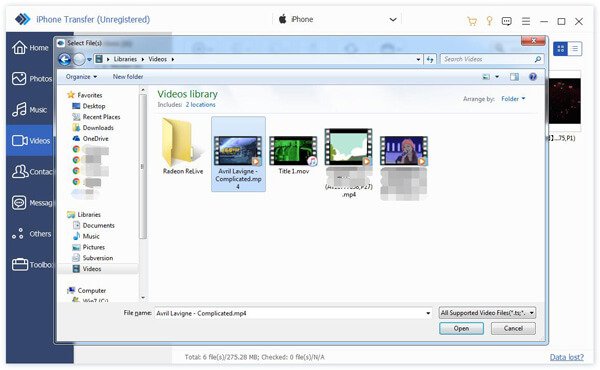The height and width of the screenshot is (370, 600).
Task: Open Recent Places in navigation tree
Action: pos(101,117)
